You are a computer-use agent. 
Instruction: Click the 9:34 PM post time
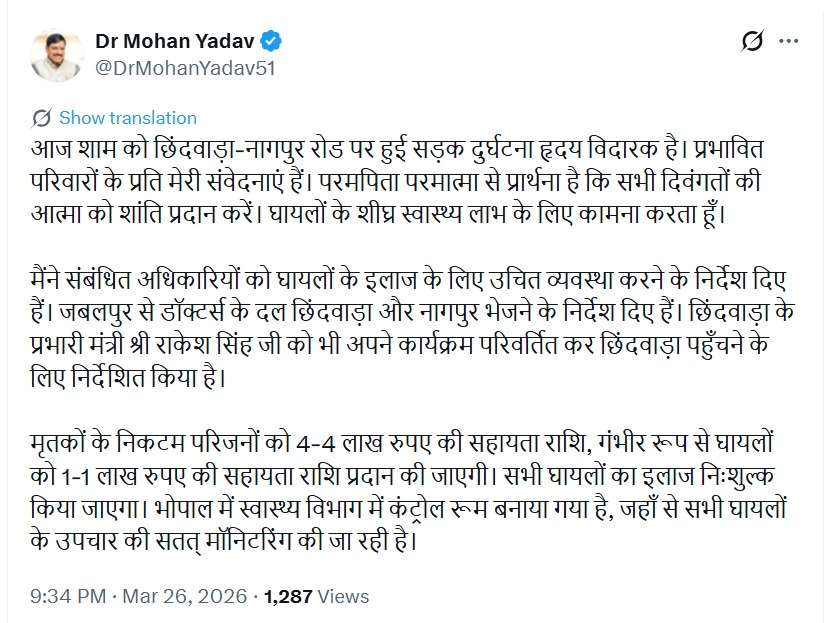[70, 597]
